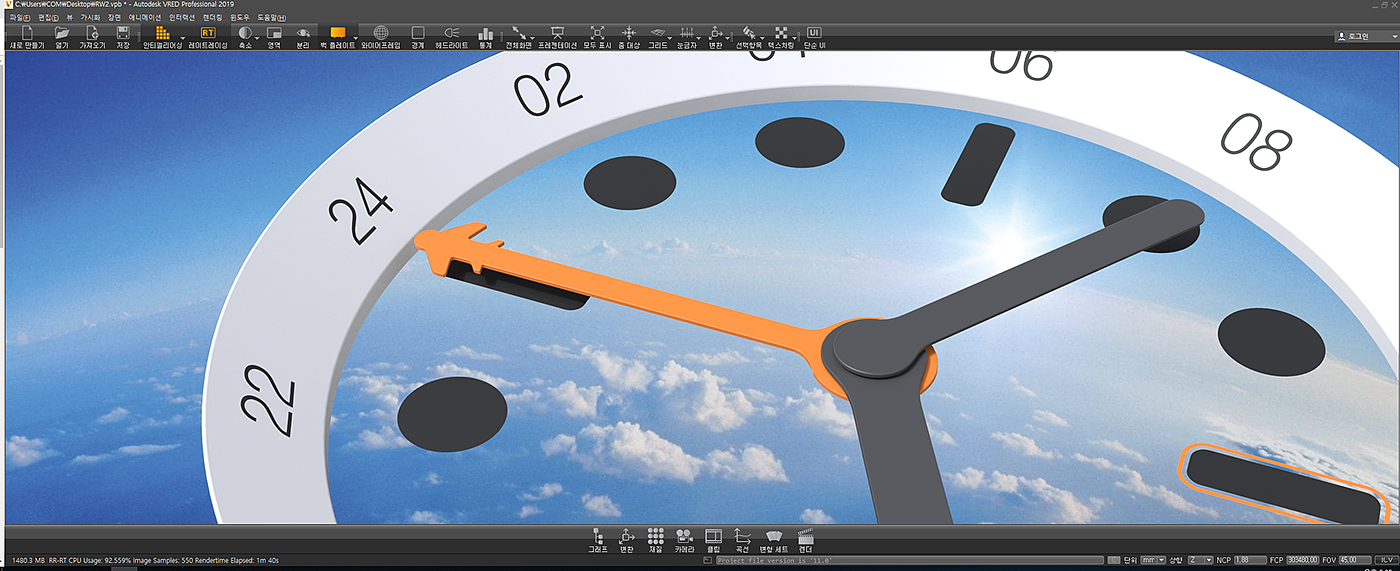The width and height of the screenshot is (1400, 571).
Task: Open the render (렌더) settings clapboard icon
Action: coord(806,537)
